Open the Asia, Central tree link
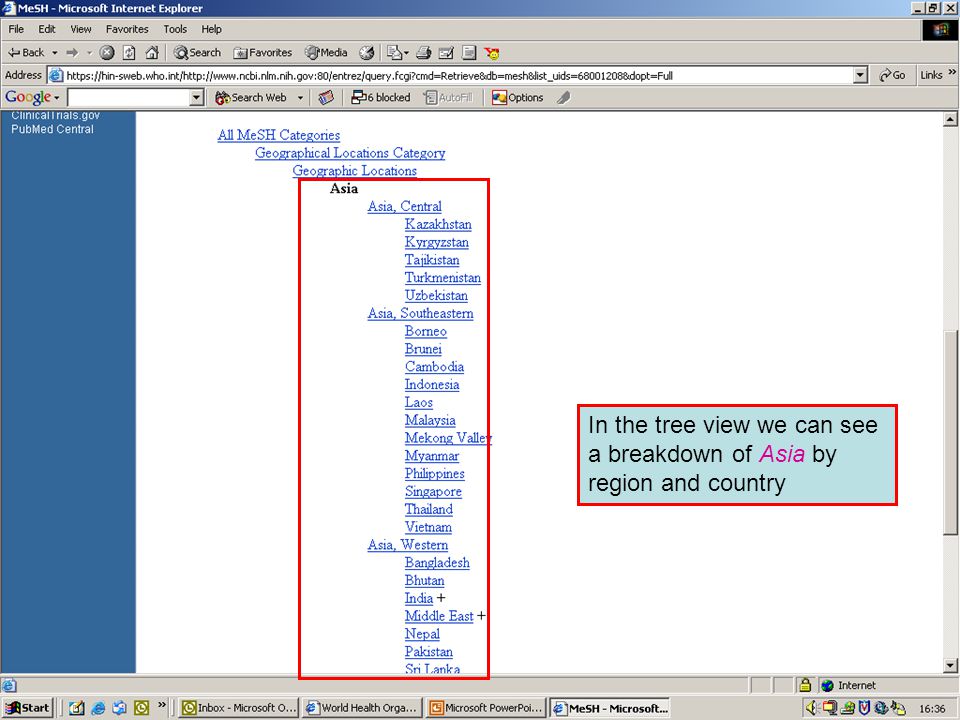Image resolution: width=960 pixels, height=720 pixels. (405, 206)
